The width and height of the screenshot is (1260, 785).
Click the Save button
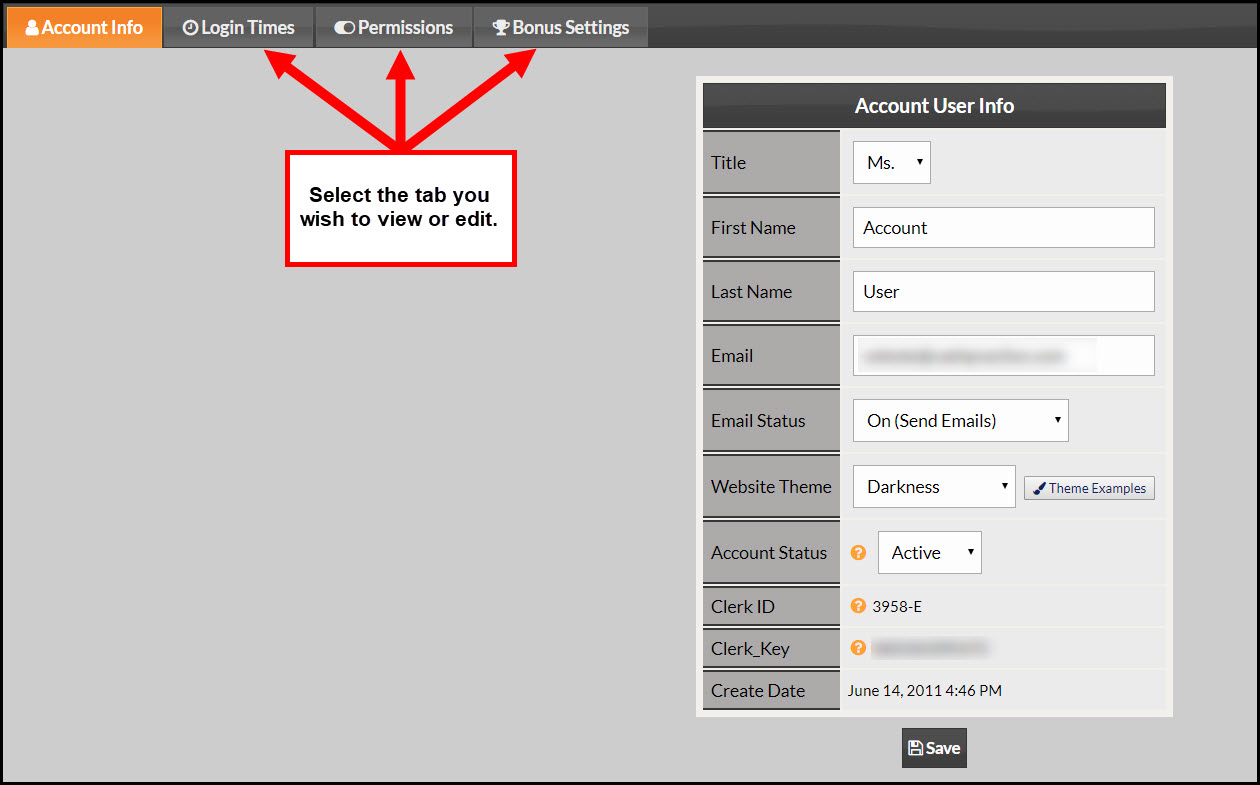[x=934, y=747]
